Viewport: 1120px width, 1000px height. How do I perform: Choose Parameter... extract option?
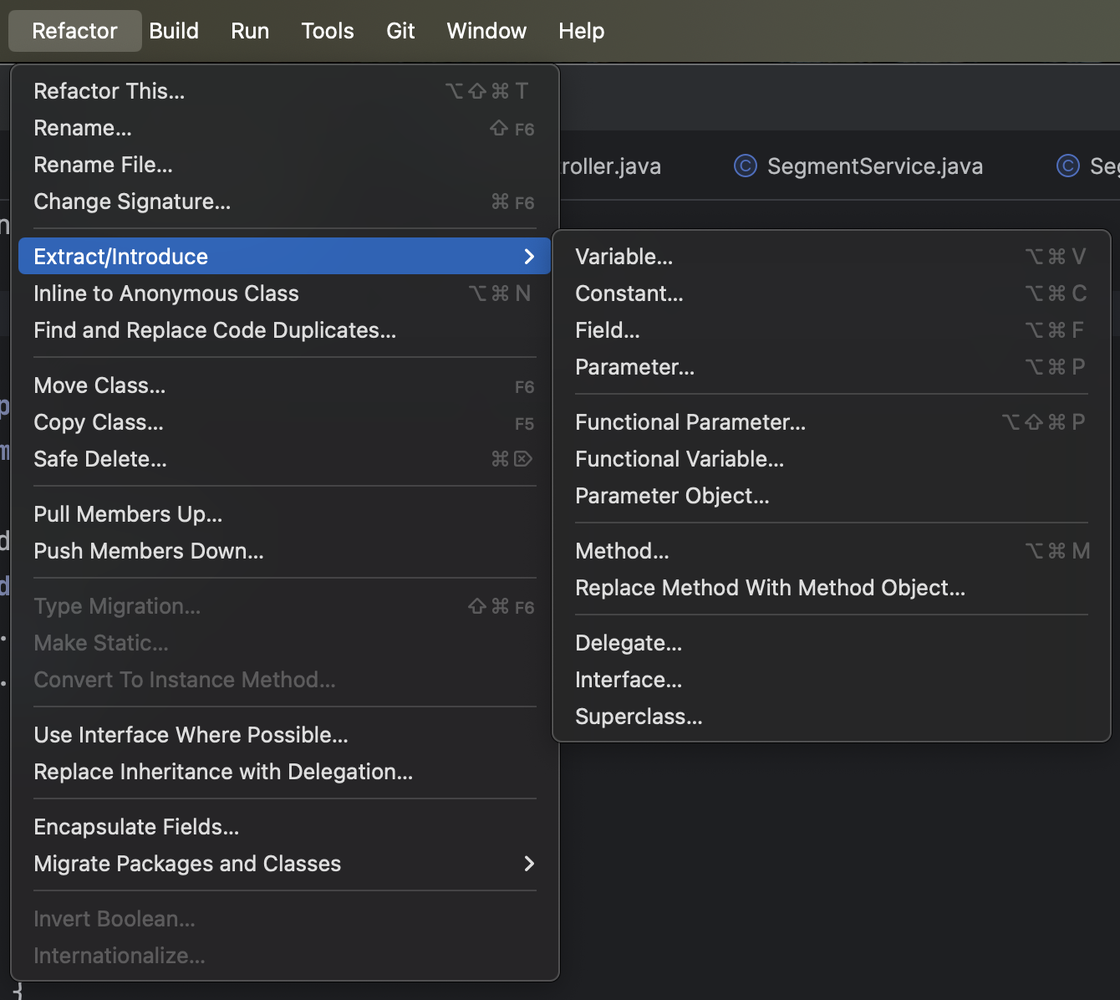pos(831,366)
